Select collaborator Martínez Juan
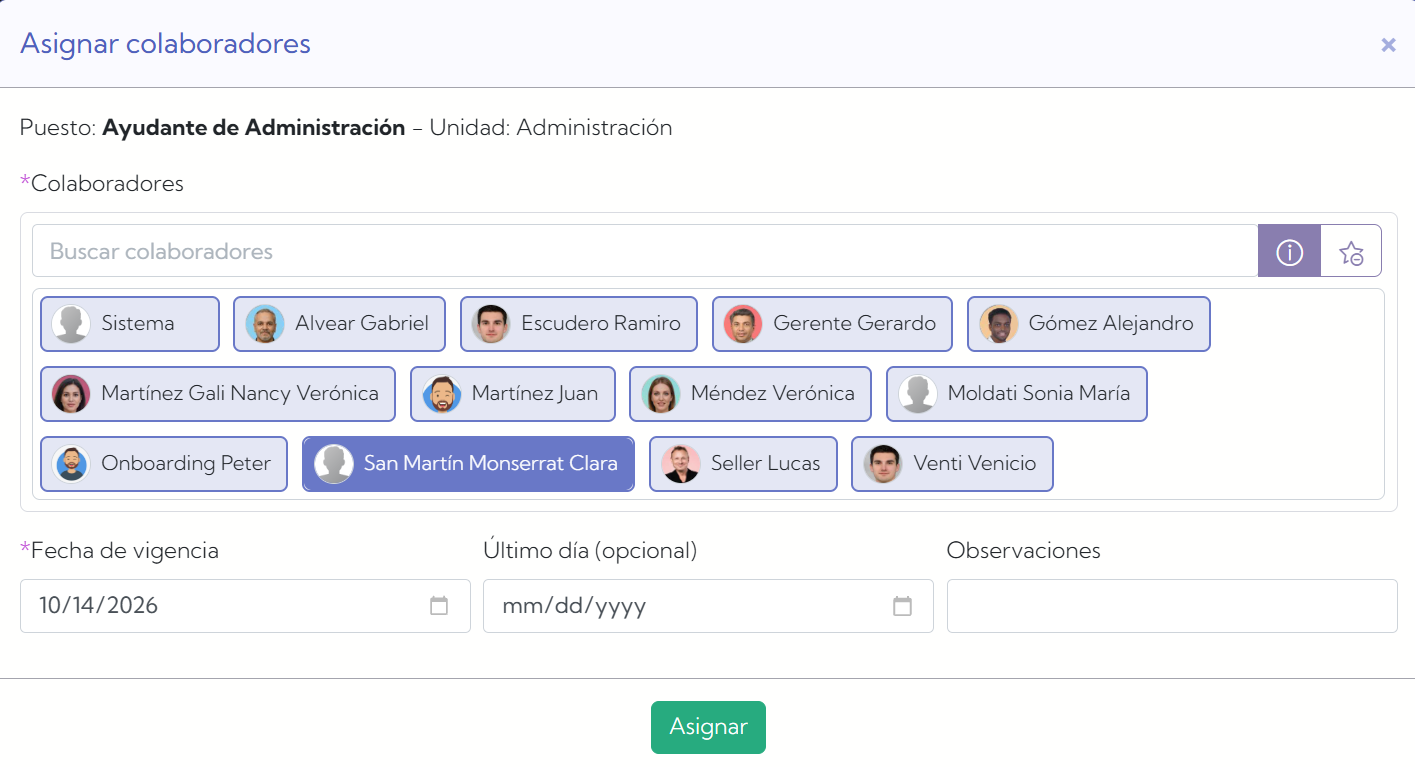The width and height of the screenshot is (1415, 767). [512, 394]
